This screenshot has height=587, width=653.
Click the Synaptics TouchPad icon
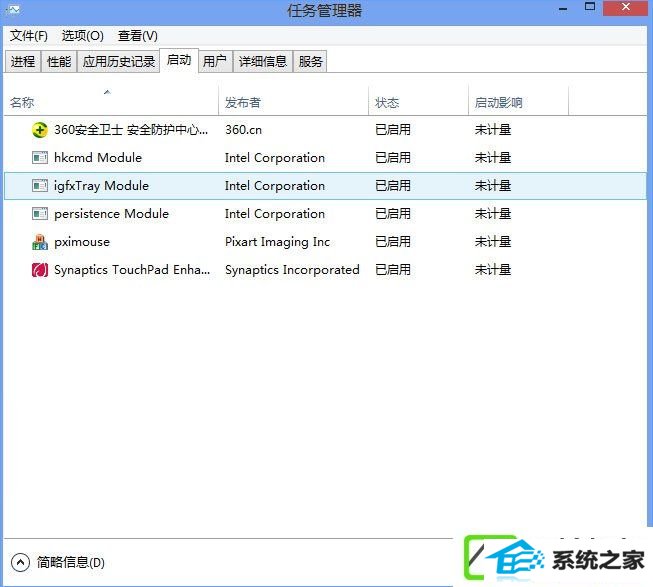click(40, 270)
